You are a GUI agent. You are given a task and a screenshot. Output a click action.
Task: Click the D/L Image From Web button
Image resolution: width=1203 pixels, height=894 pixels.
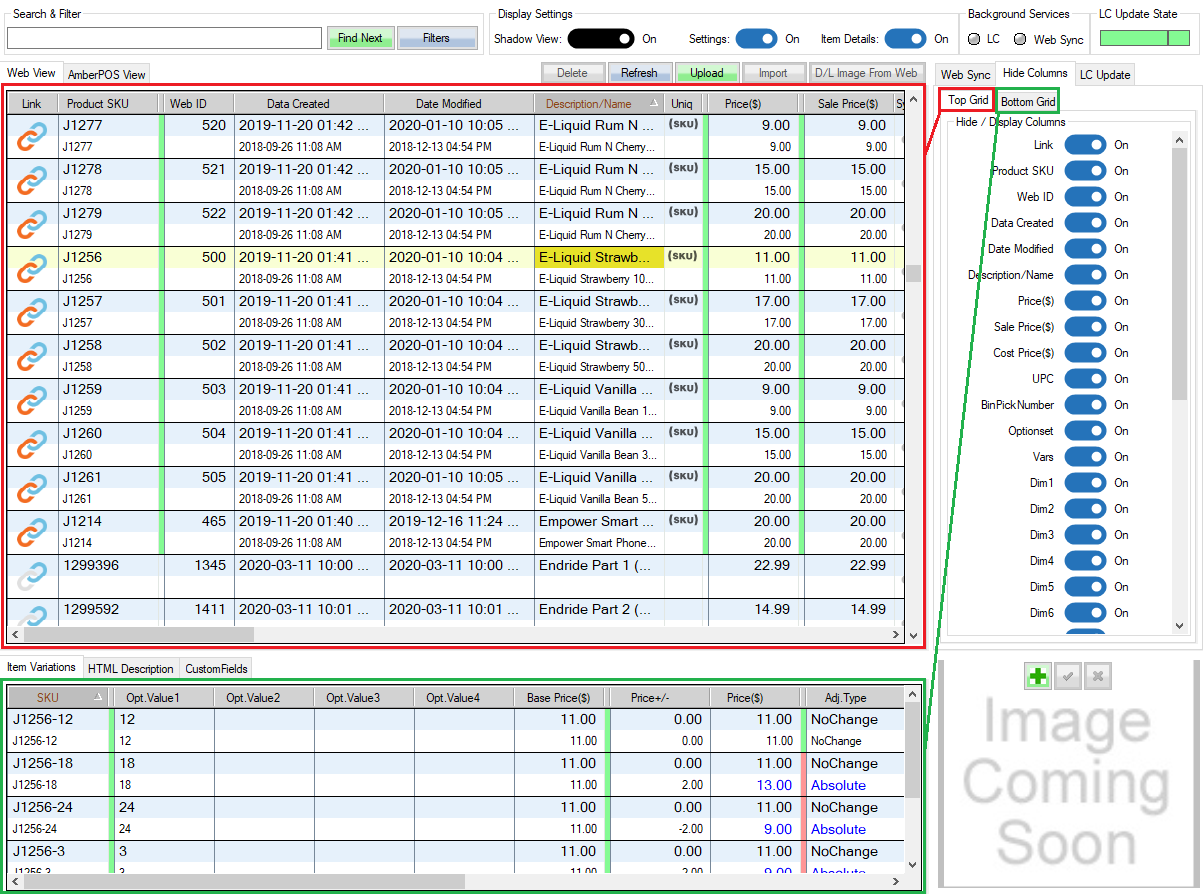[x=866, y=73]
